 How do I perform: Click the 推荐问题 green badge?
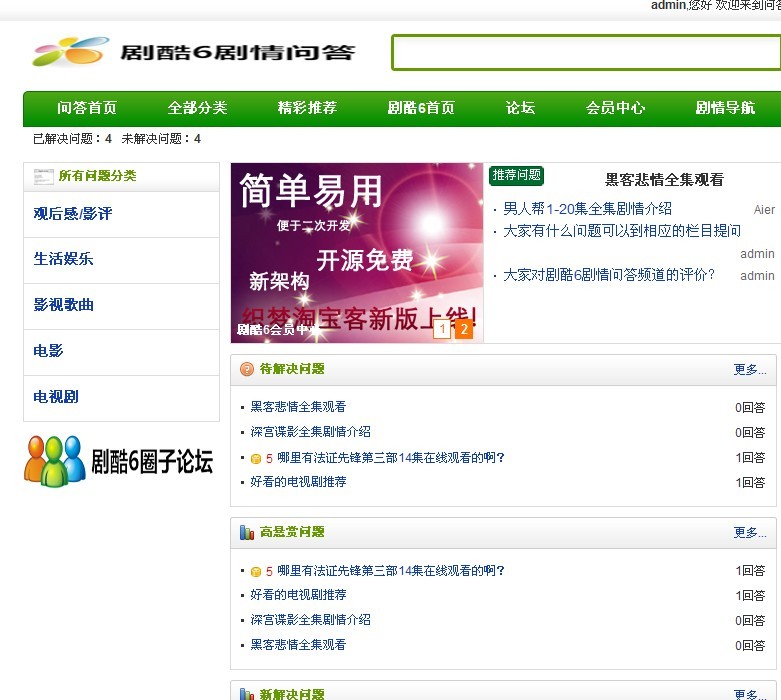click(x=516, y=175)
